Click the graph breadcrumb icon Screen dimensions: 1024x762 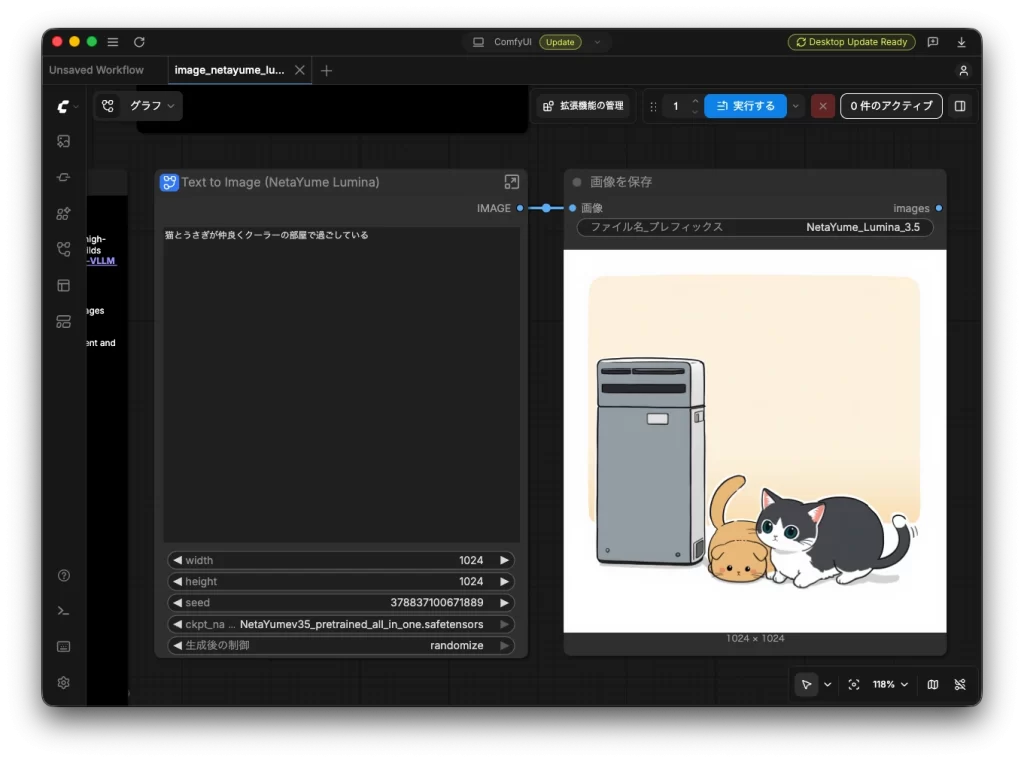tap(108, 106)
